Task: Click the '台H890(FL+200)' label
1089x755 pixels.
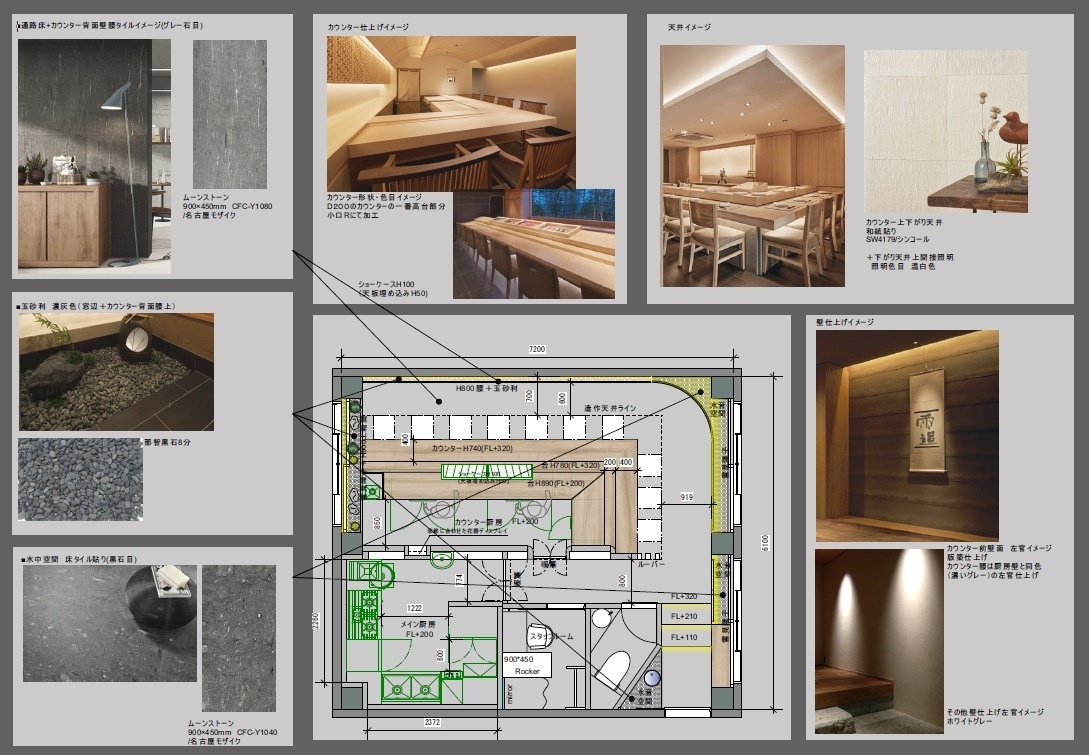Action: [x=556, y=483]
